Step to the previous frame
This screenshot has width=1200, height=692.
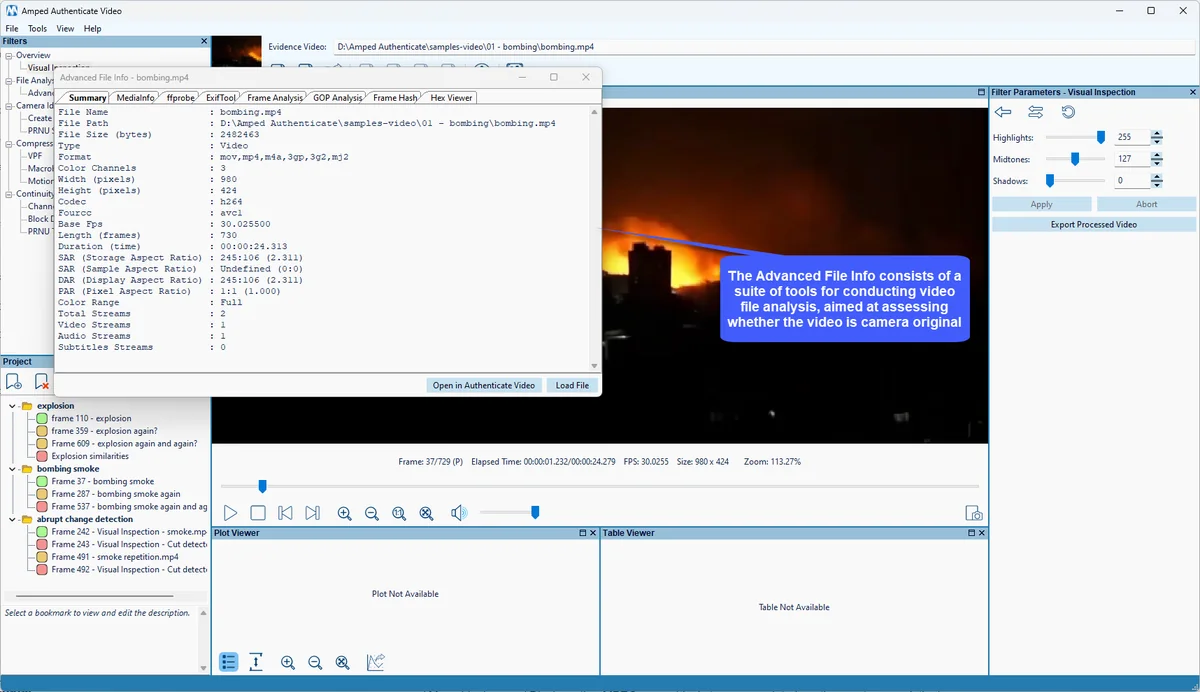285,513
